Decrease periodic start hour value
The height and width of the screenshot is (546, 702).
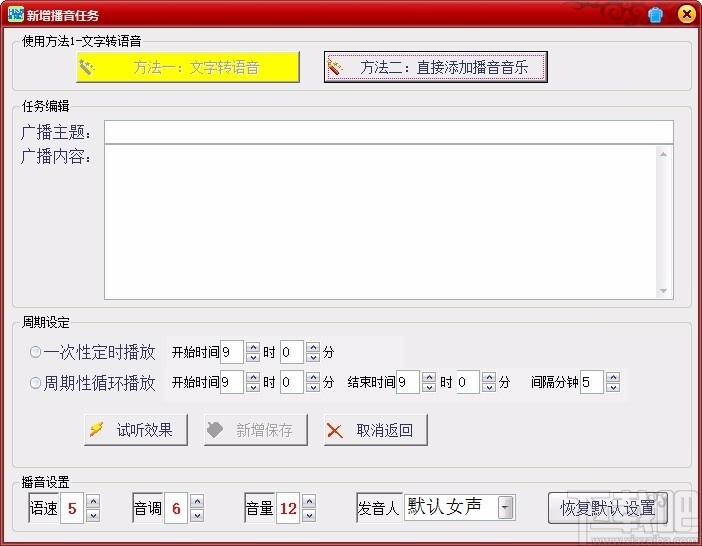(253, 387)
